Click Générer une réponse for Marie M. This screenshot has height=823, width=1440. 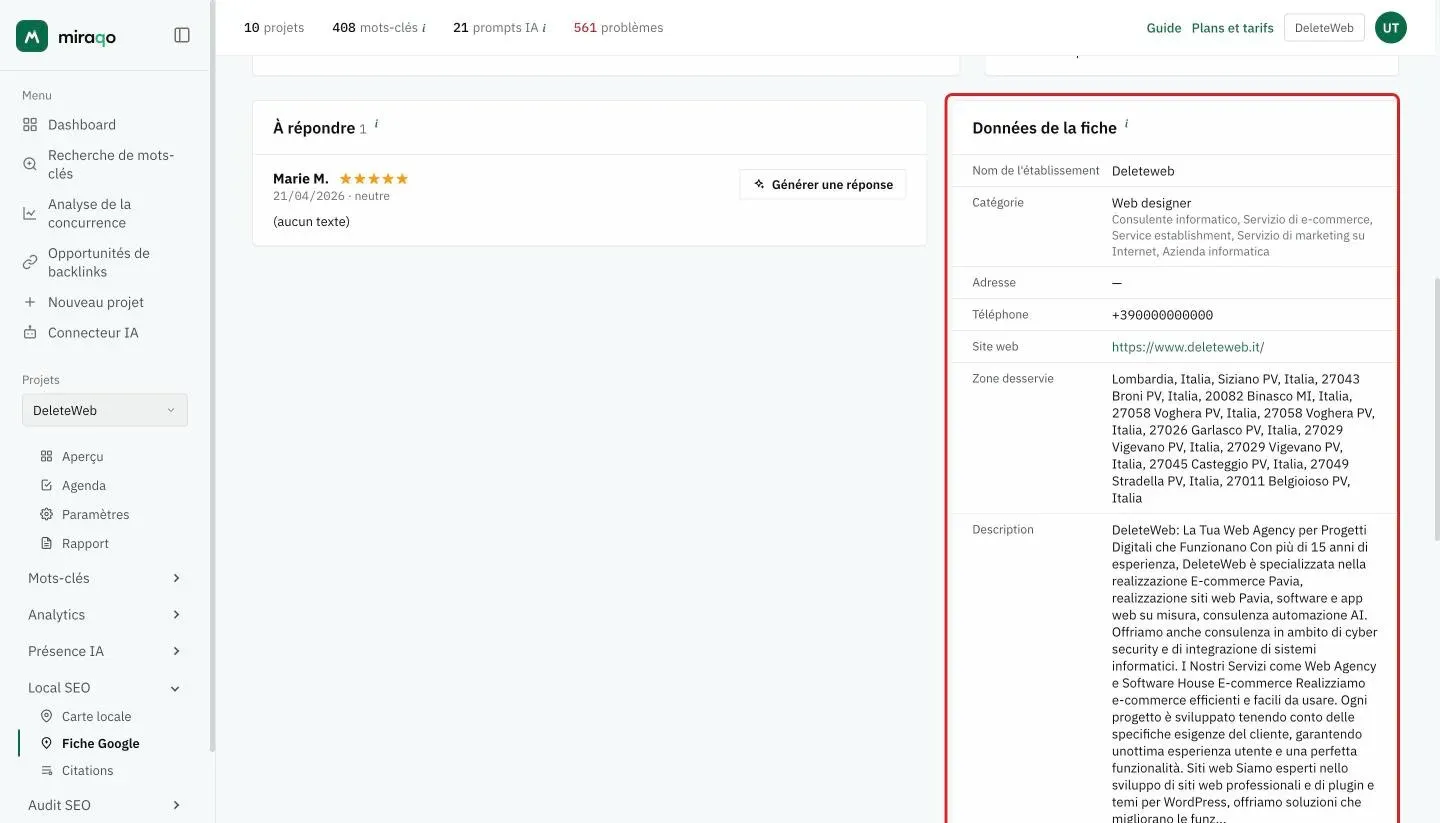823,185
